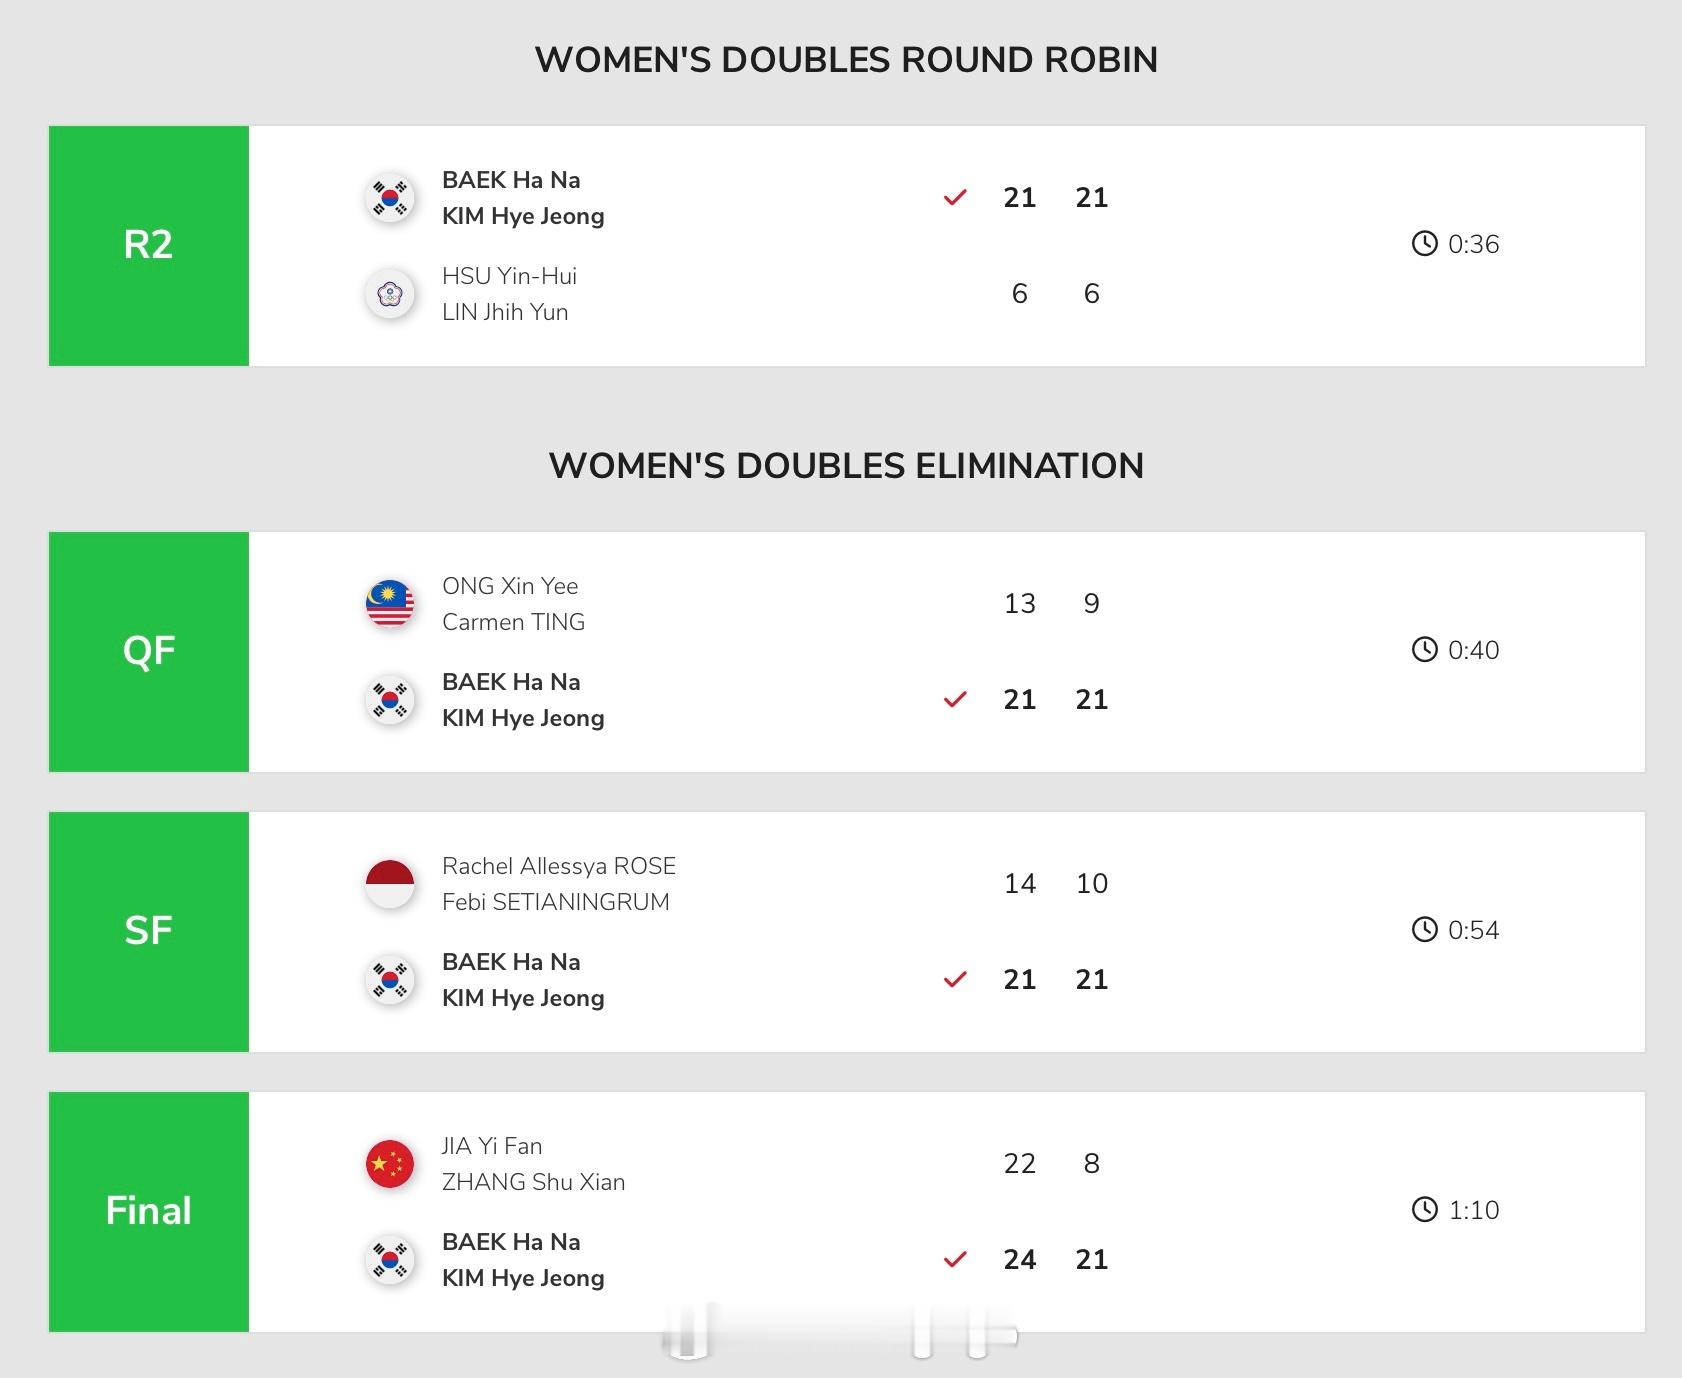Click Rachel Allessya ROSE player name
The image size is (1682, 1378).
coord(559,866)
